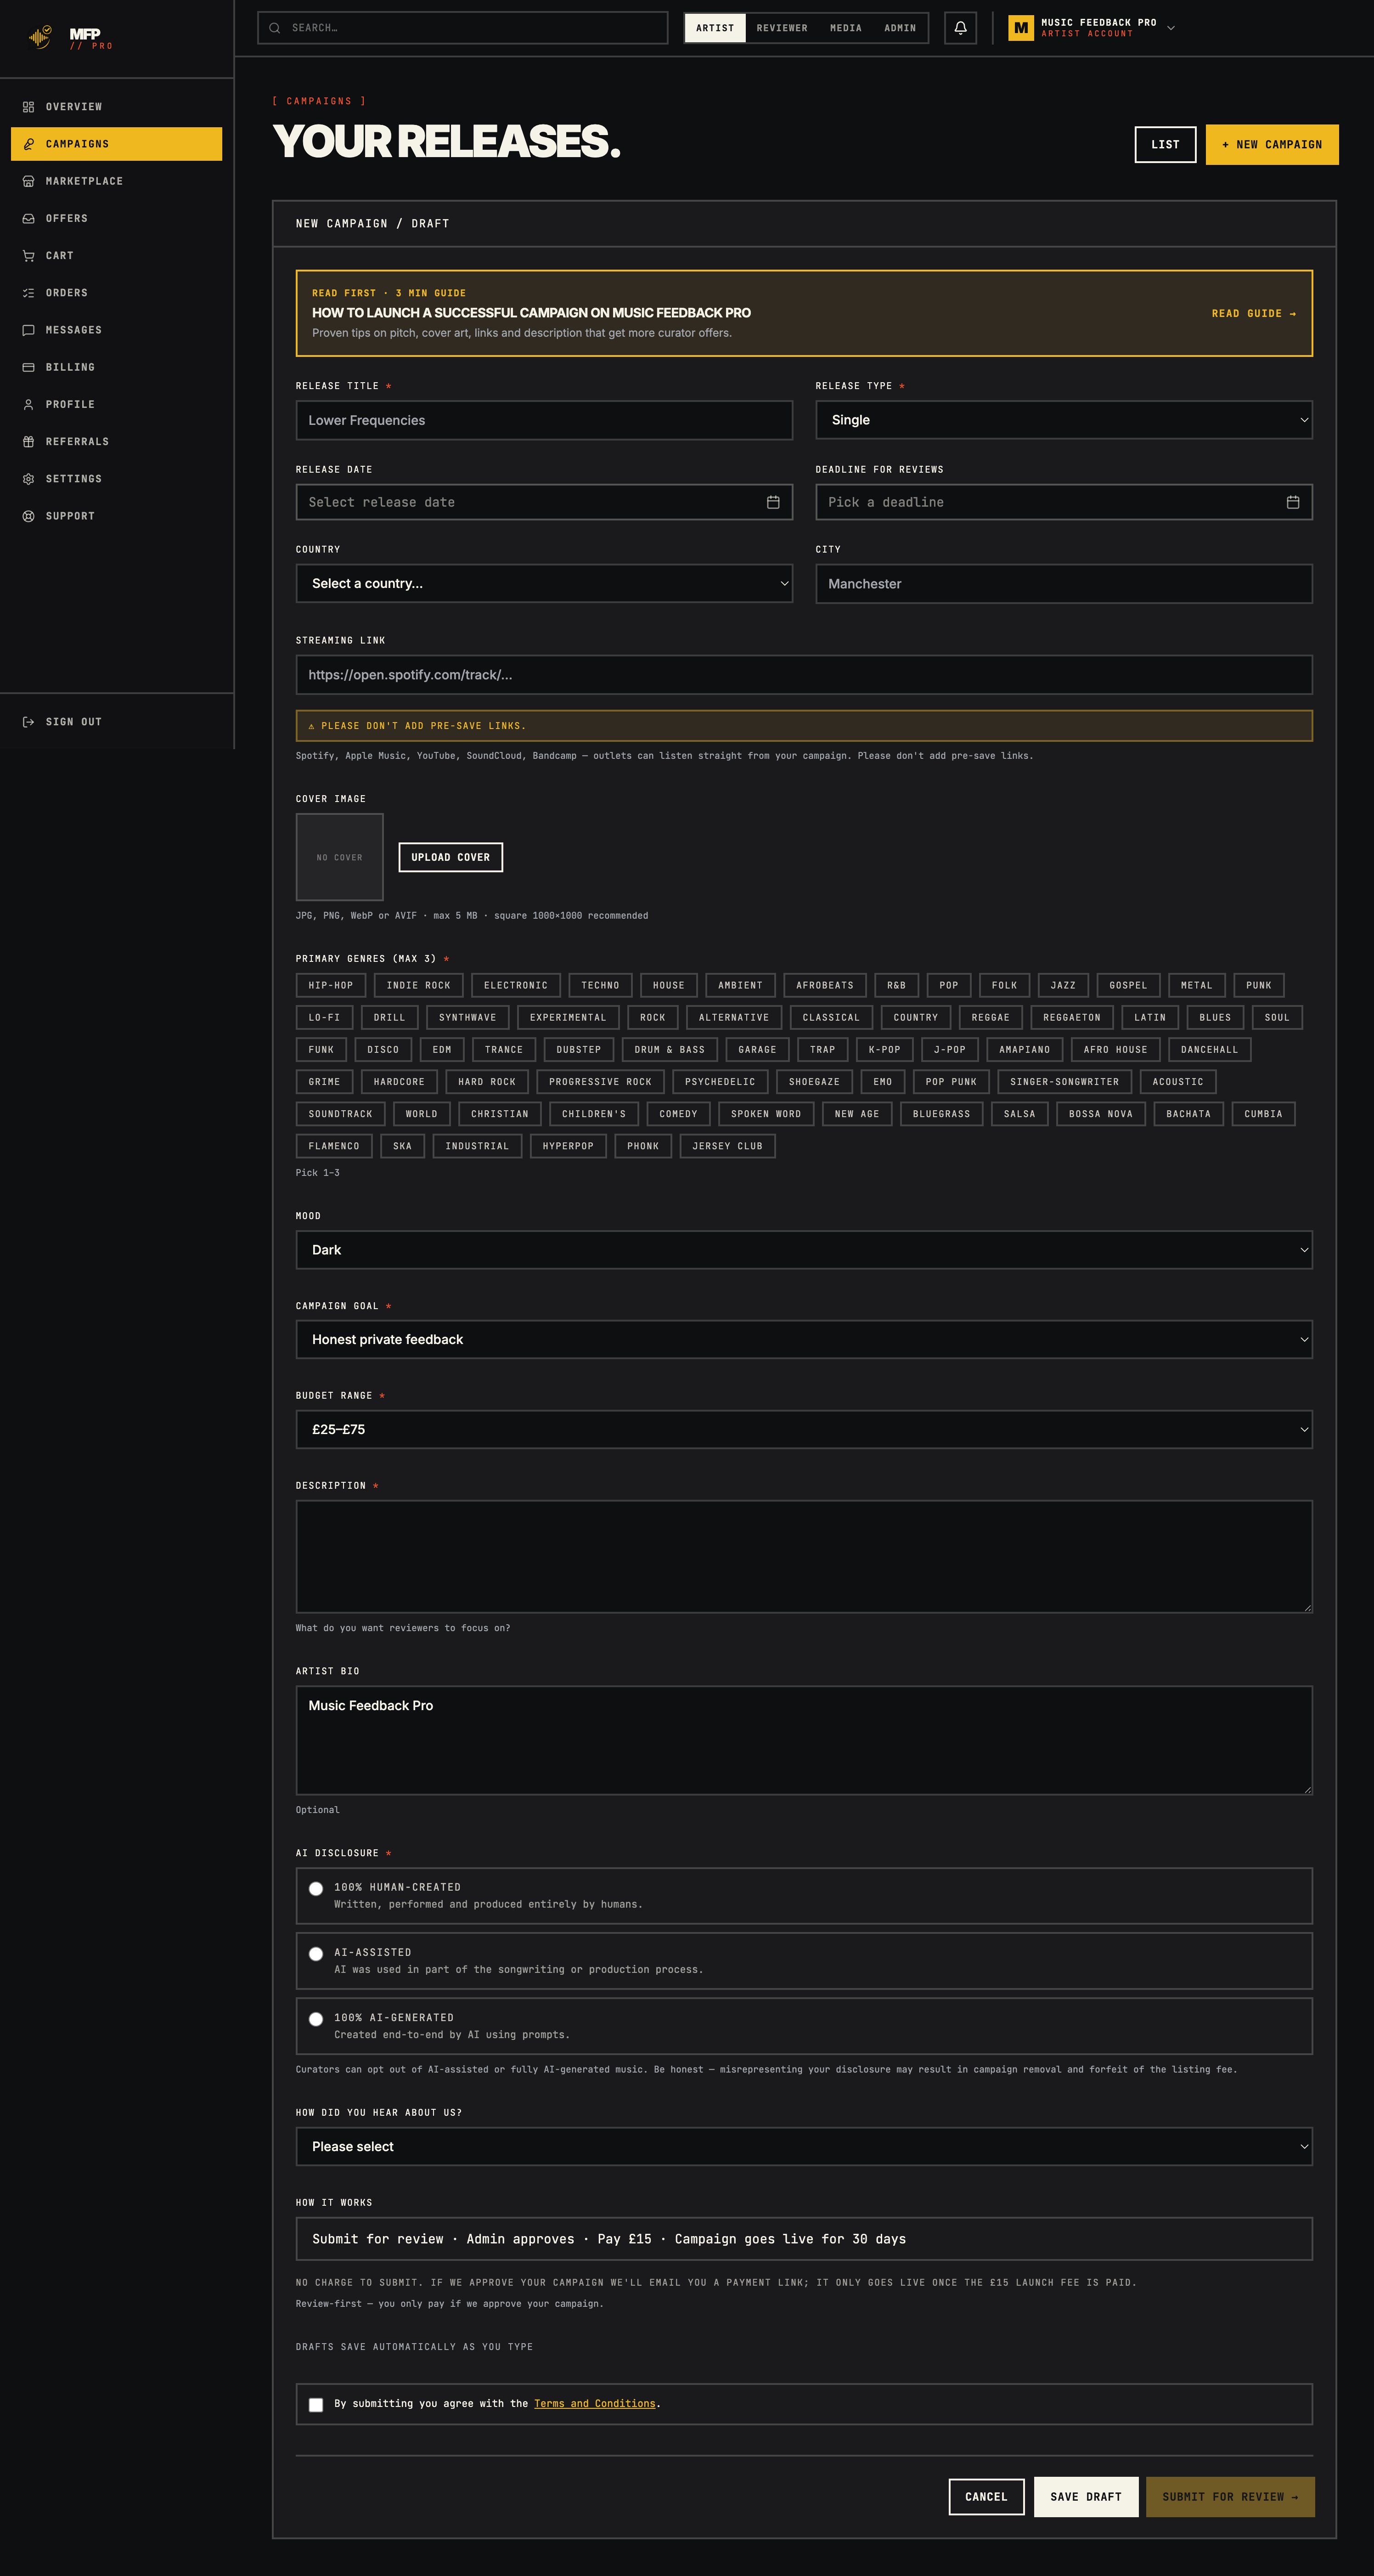Open the Mood dropdown showing Dark
The width and height of the screenshot is (1374, 2576).
[804, 1250]
